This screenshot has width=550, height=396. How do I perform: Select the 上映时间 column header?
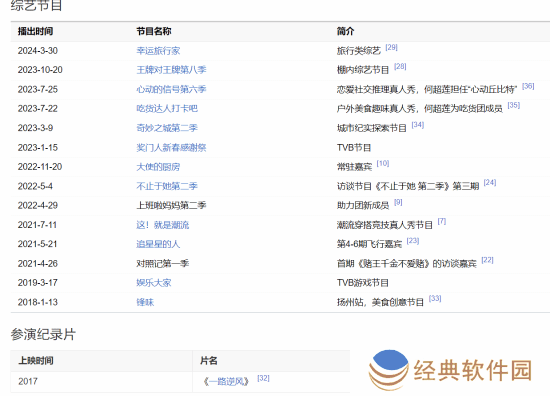[36, 361]
